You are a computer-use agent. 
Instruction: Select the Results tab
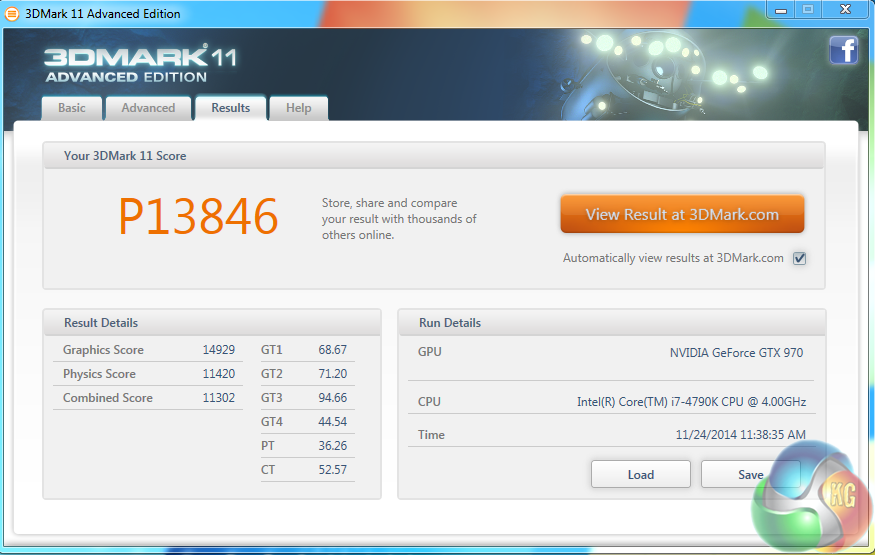coord(230,108)
